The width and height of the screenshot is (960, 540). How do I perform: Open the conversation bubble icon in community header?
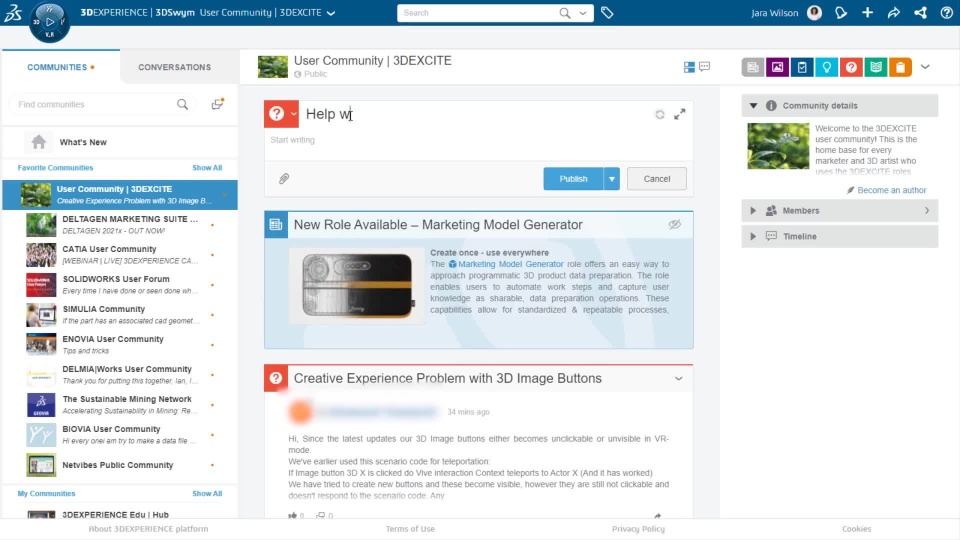pos(705,66)
